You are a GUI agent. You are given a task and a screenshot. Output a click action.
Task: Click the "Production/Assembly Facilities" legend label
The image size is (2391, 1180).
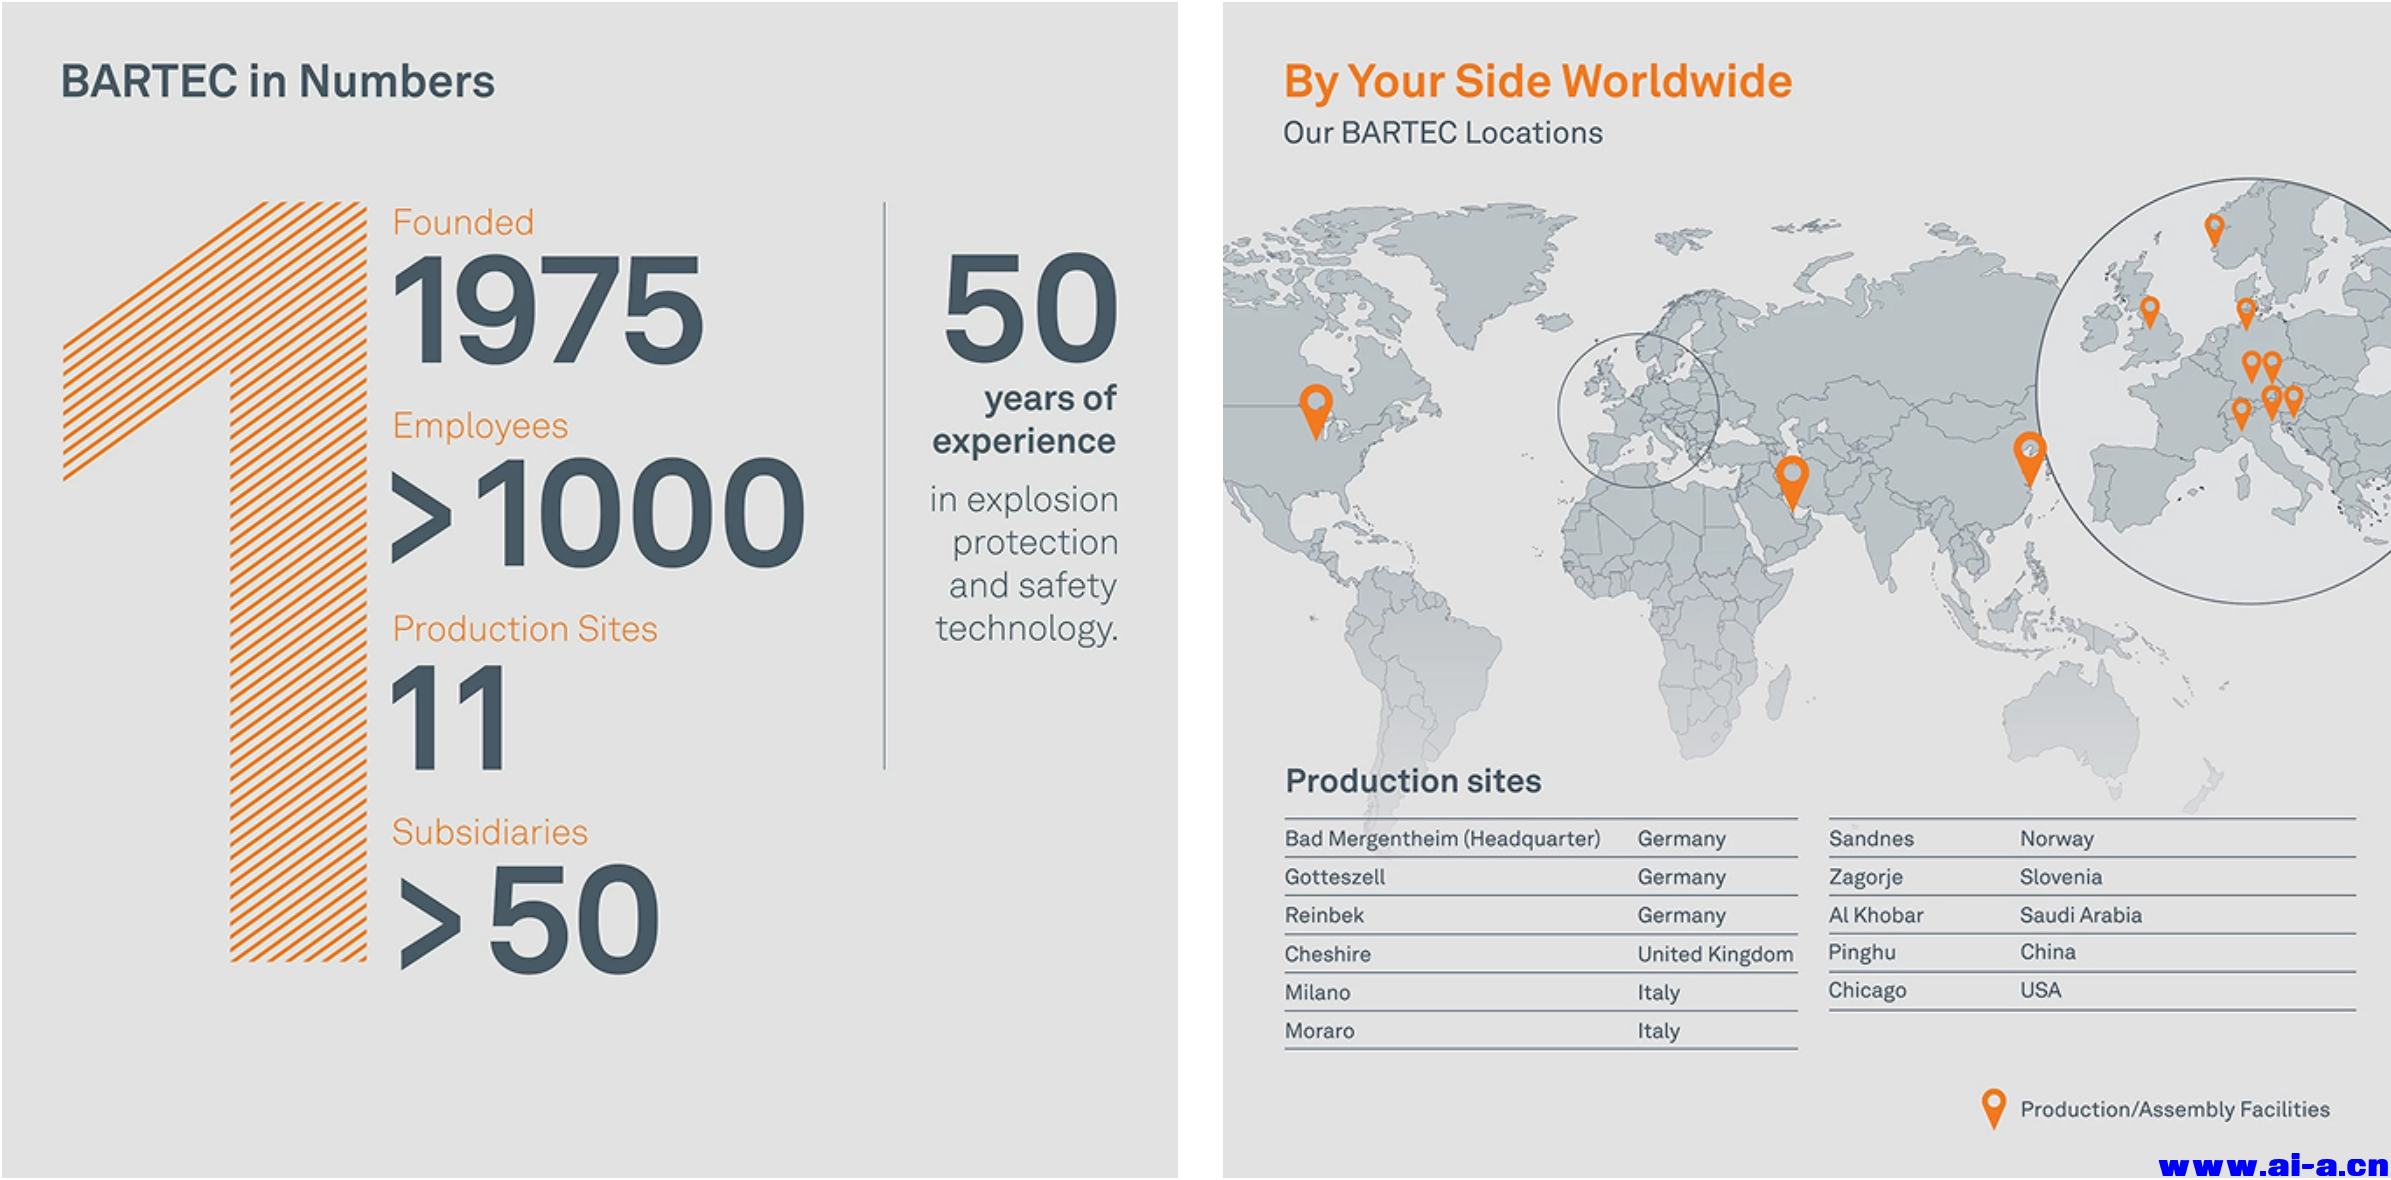(2174, 1109)
